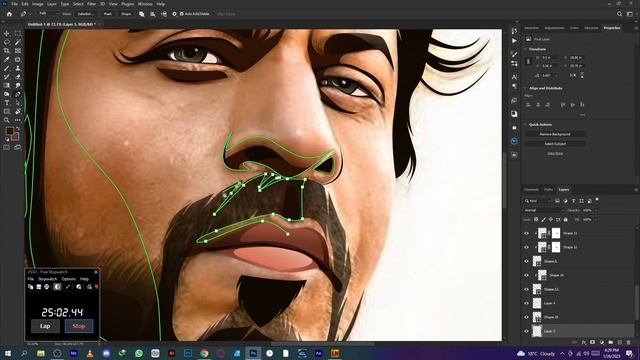Select the Crop tool
Viewport: 640px width, 360px height.
click(7, 51)
